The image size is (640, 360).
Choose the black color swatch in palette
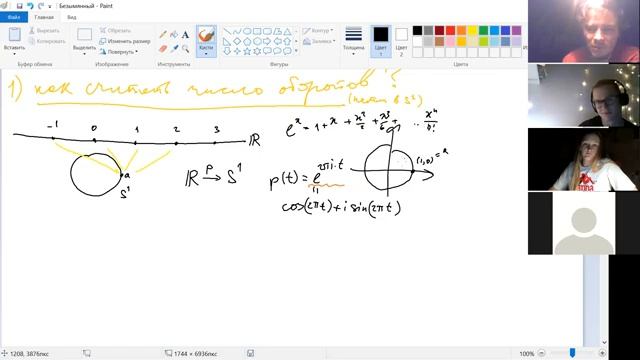pyautogui.click(x=417, y=31)
